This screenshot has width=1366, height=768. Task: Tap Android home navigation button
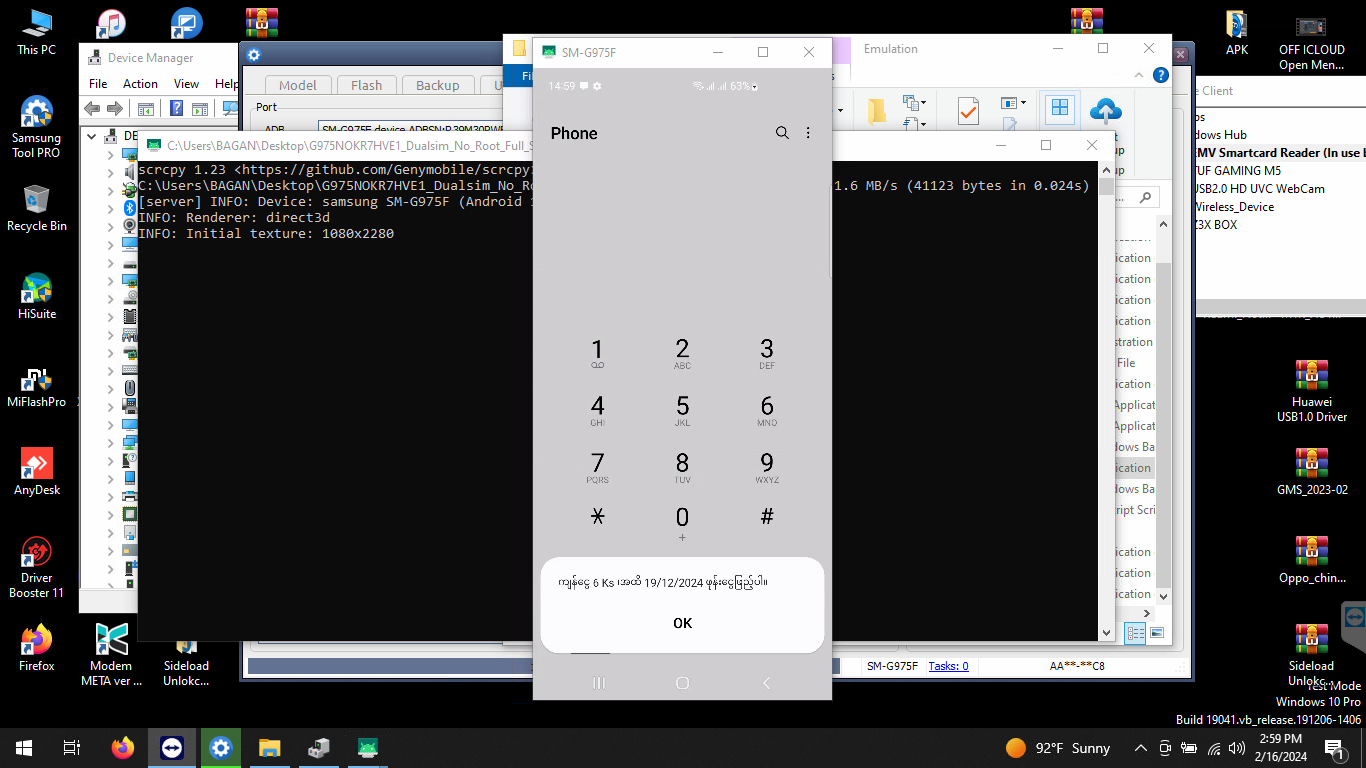tap(682, 683)
